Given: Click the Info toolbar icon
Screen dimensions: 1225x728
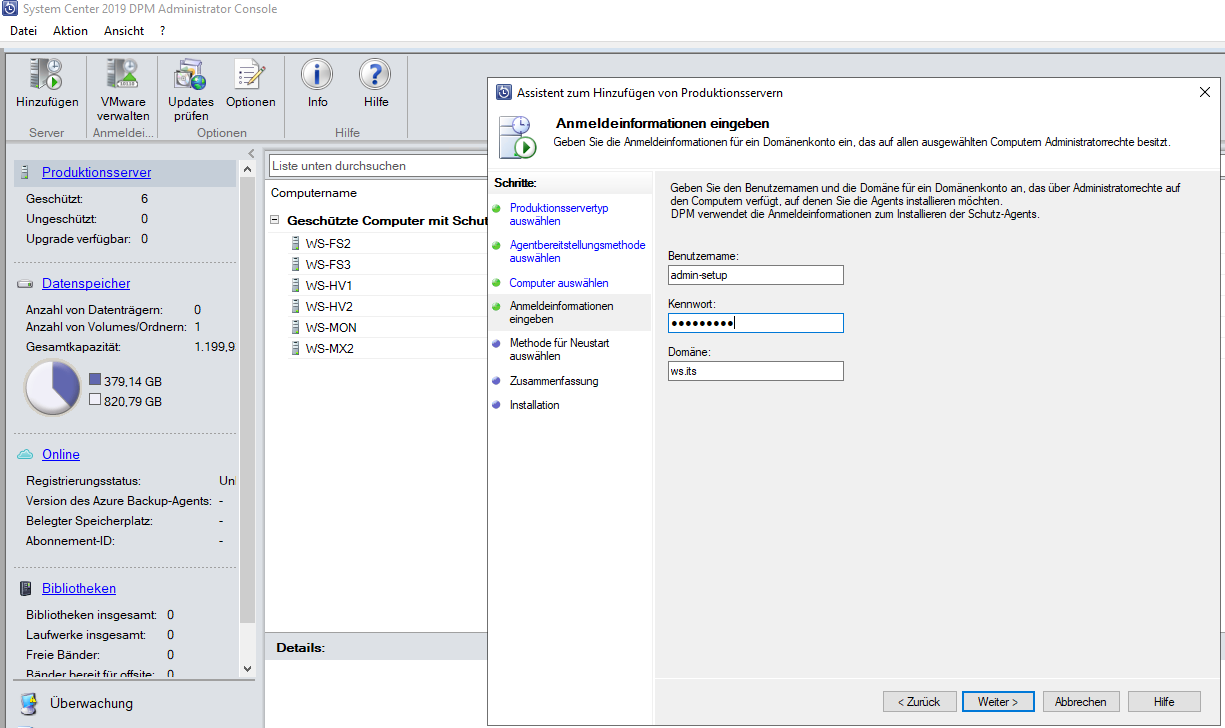Looking at the screenshot, I should [317, 75].
